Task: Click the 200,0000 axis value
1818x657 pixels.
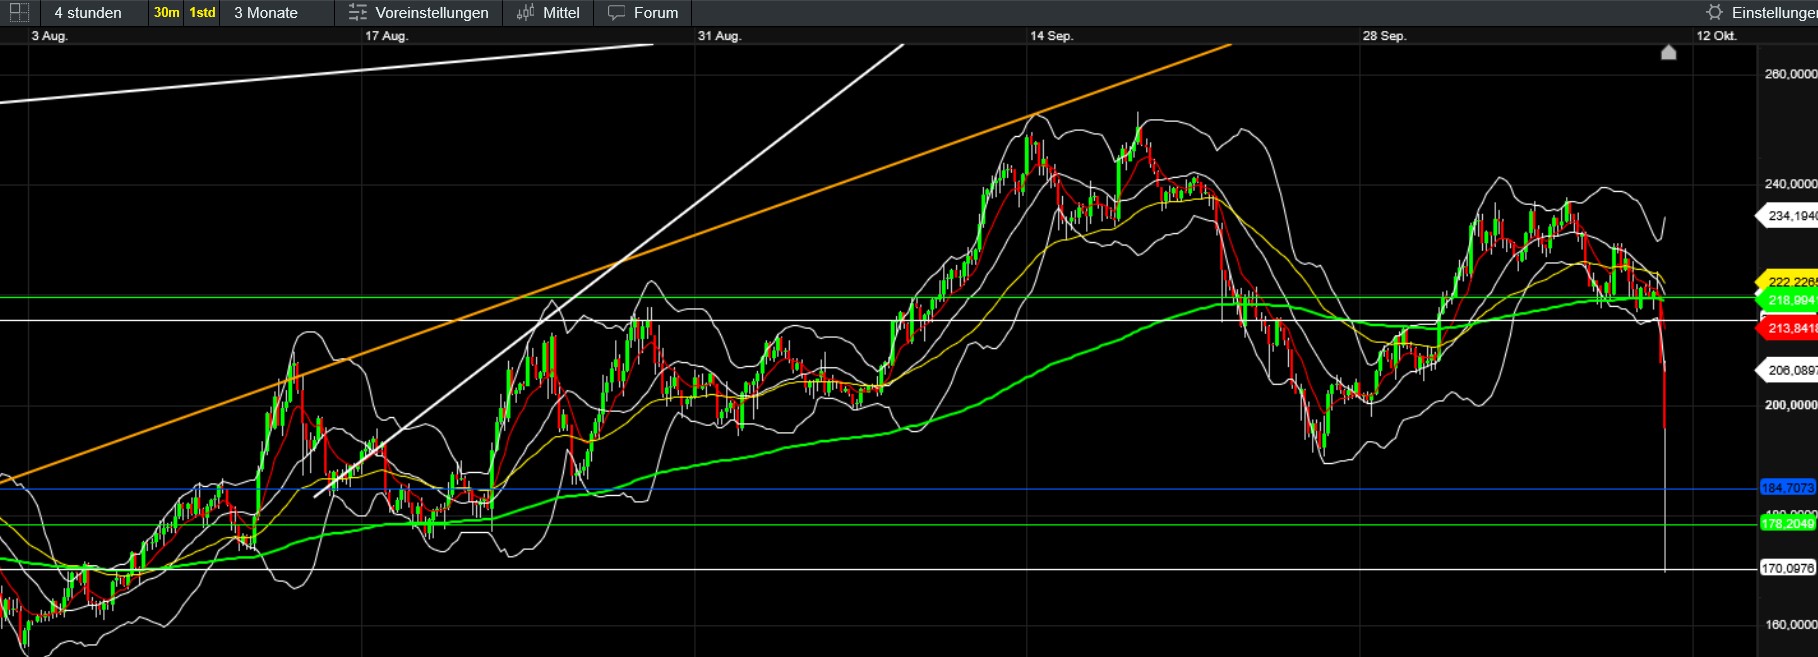Action: [1790, 405]
